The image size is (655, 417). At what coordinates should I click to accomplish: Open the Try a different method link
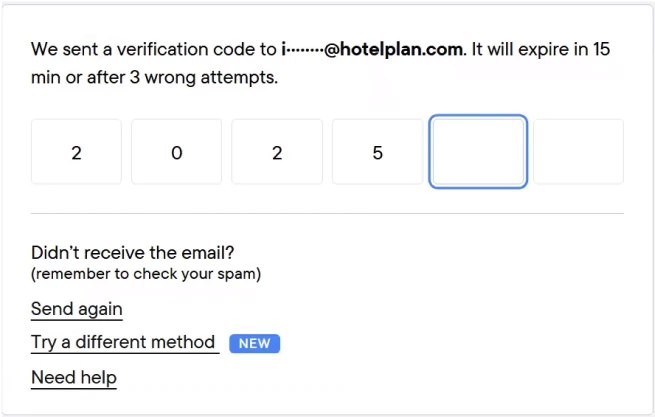[x=124, y=343]
